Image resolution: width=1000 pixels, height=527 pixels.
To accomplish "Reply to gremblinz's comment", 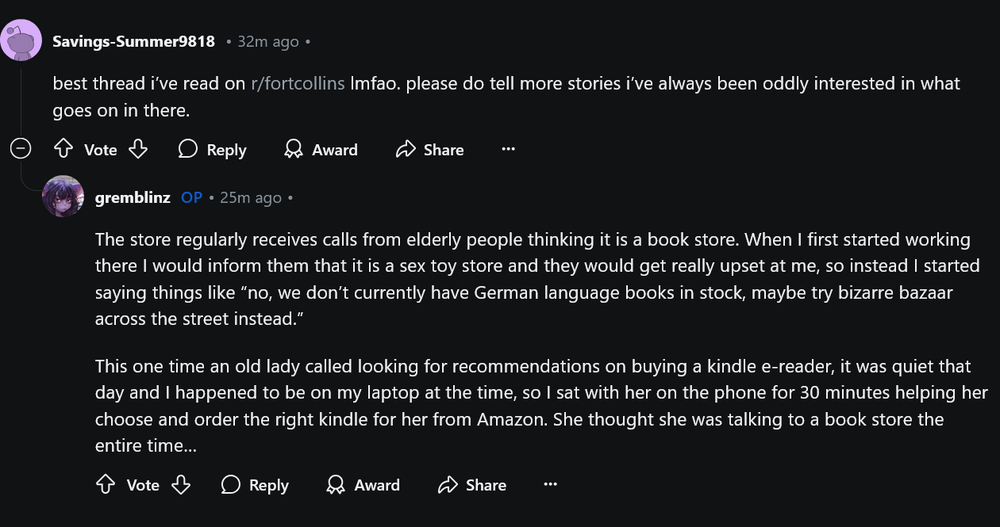I will 254,484.
